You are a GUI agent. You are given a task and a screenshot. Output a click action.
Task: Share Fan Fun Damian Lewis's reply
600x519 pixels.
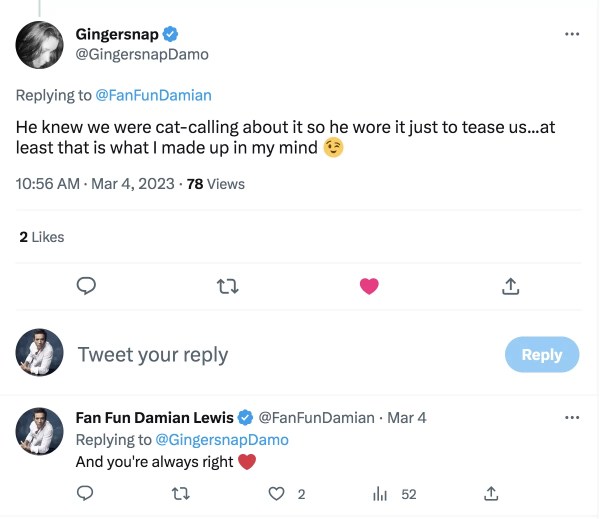491,493
